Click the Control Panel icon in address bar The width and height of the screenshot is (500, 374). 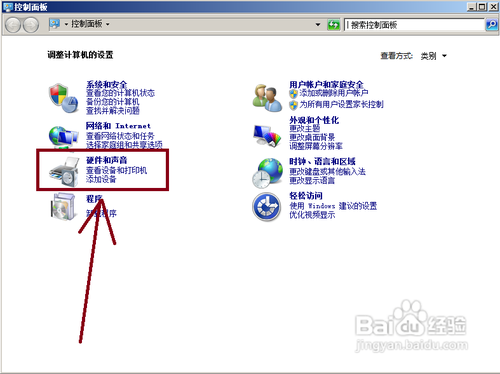point(55,24)
